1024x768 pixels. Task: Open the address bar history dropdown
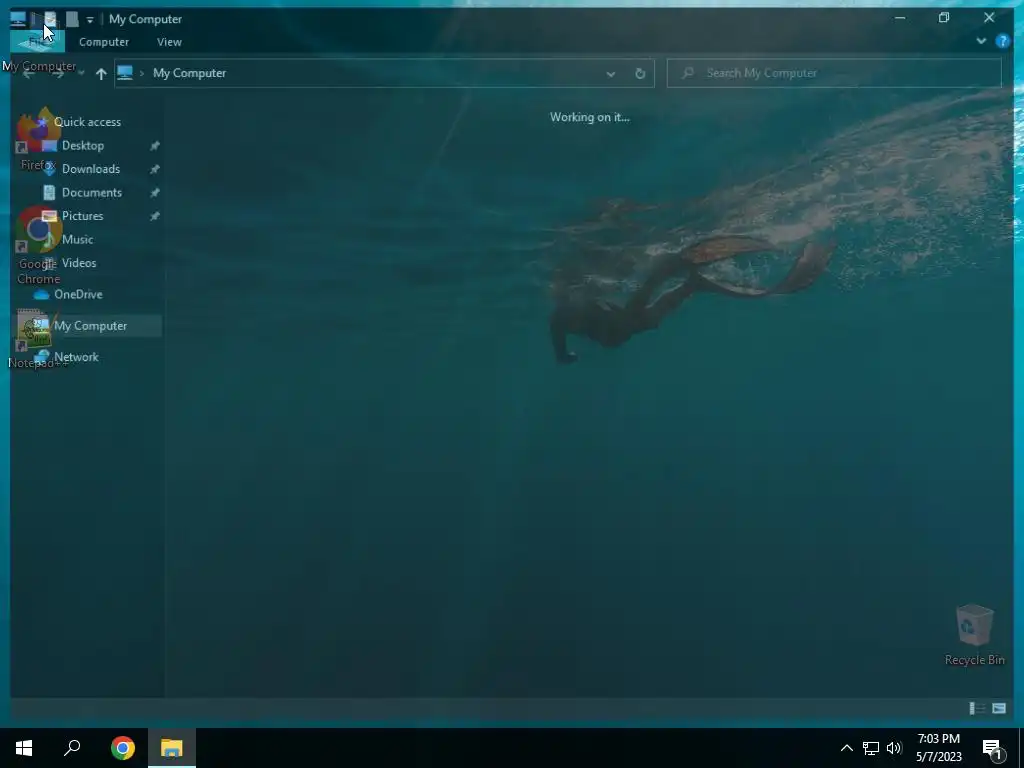pos(611,74)
